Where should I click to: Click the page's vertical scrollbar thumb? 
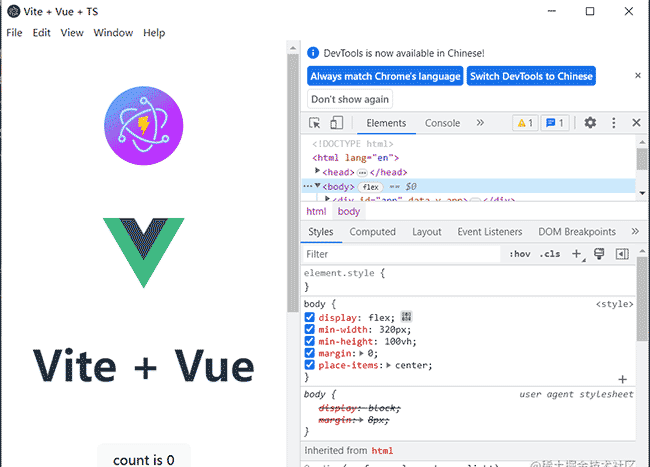coord(293,182)
